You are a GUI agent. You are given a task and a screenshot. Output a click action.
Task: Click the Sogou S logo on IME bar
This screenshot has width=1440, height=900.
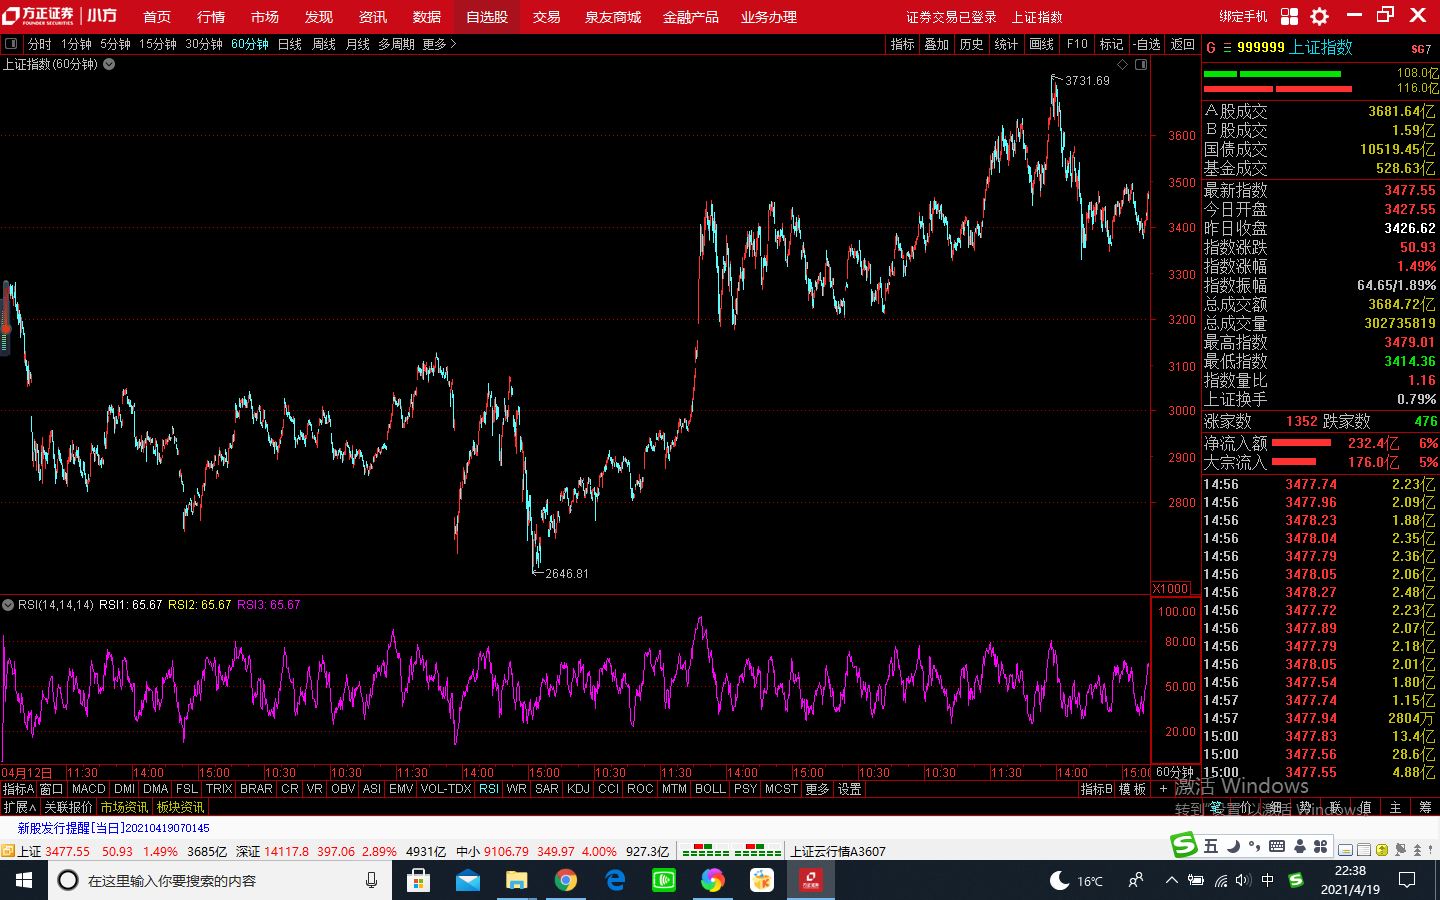pos(1184,845)
